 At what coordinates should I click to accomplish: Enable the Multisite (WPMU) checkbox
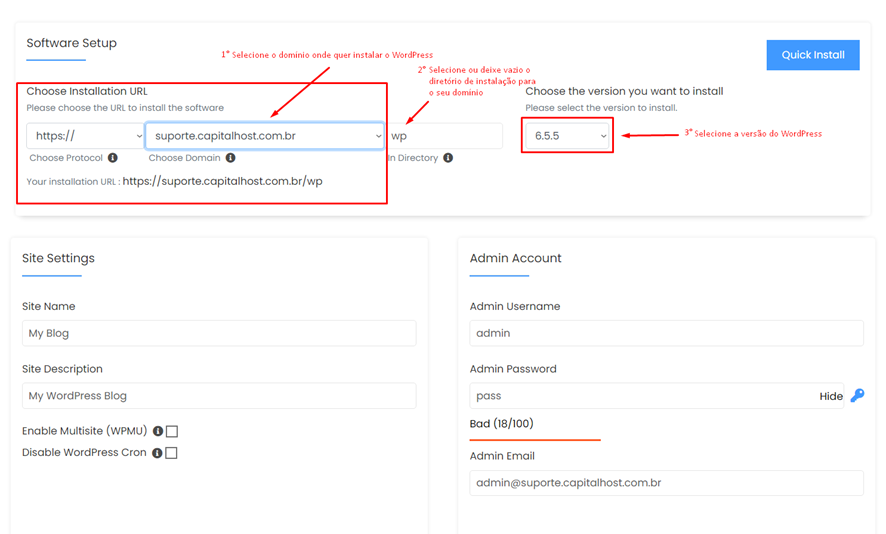[172, 432]
